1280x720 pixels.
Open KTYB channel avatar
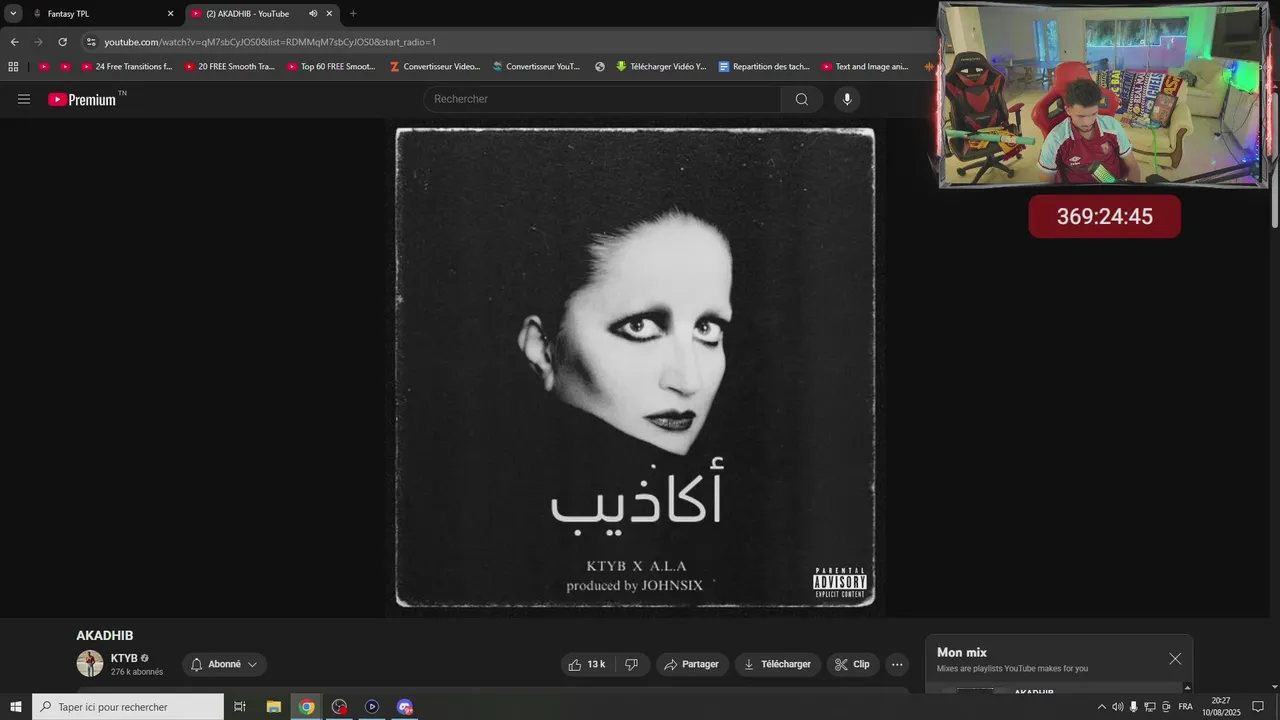(x=90, y=663)
